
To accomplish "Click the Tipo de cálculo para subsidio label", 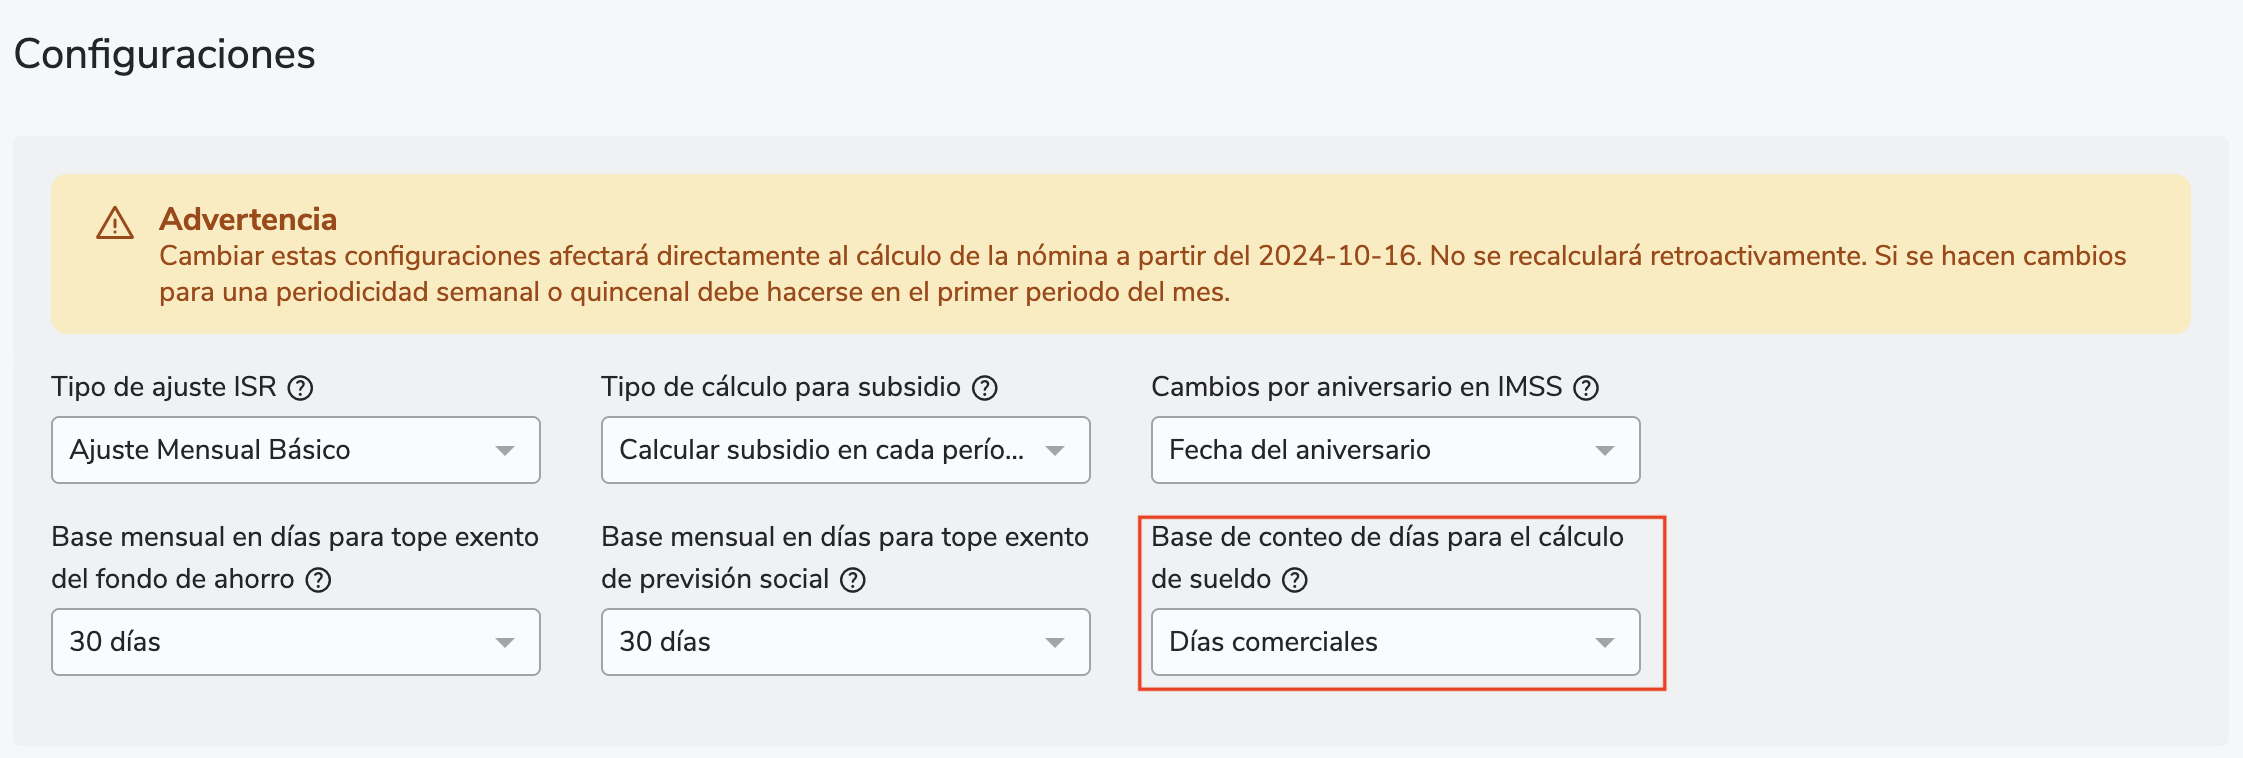I will [x=781, y=387].
